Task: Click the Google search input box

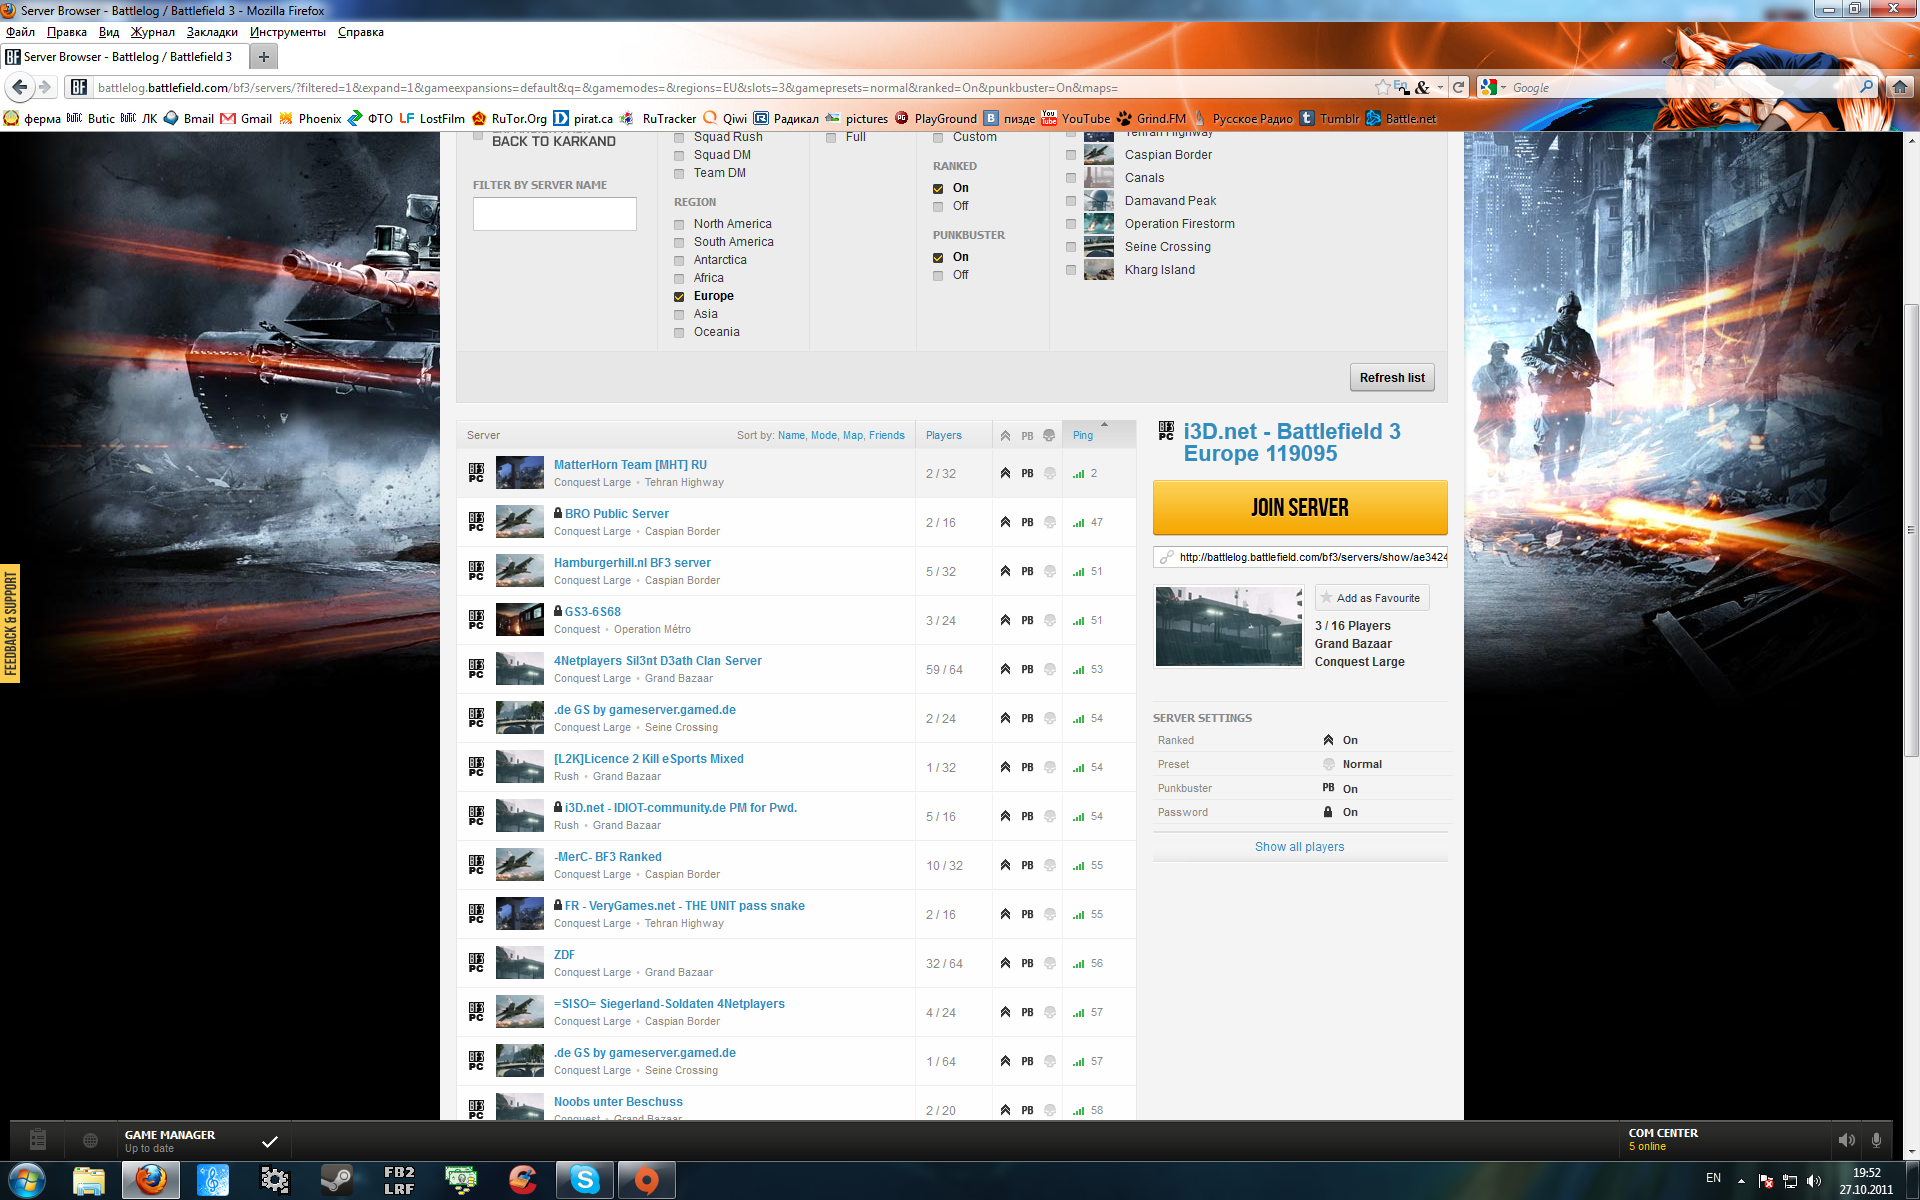Action: 1683,87
